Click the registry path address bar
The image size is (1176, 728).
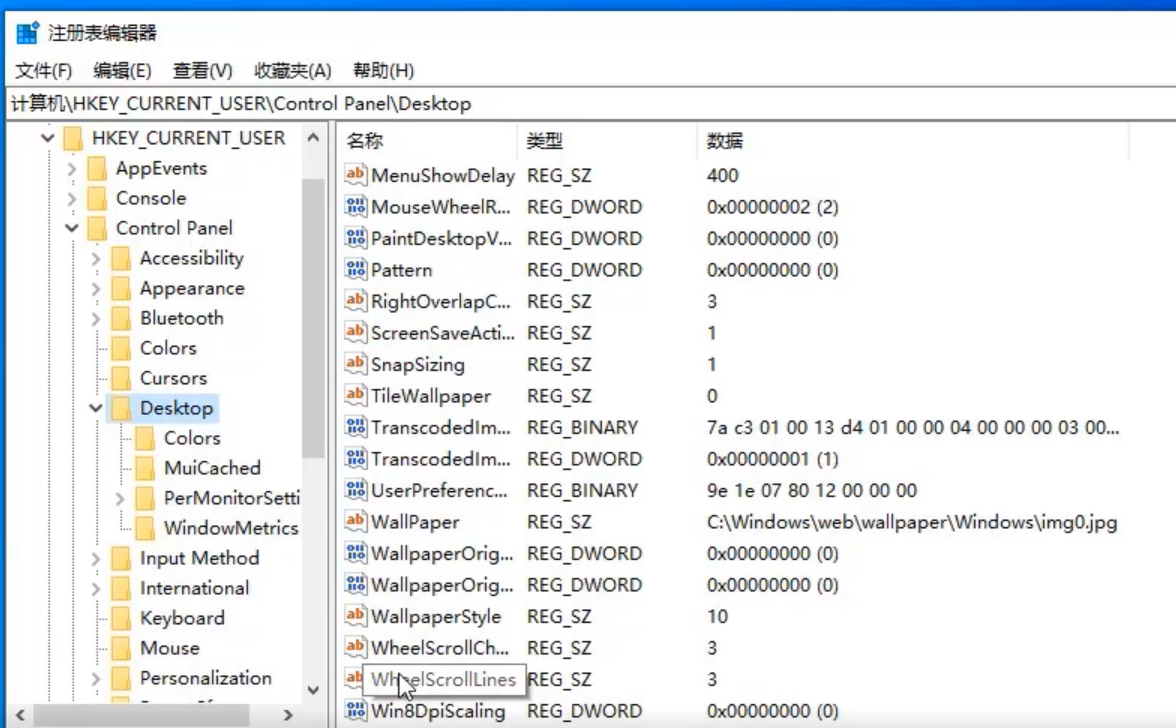[591, 103]
